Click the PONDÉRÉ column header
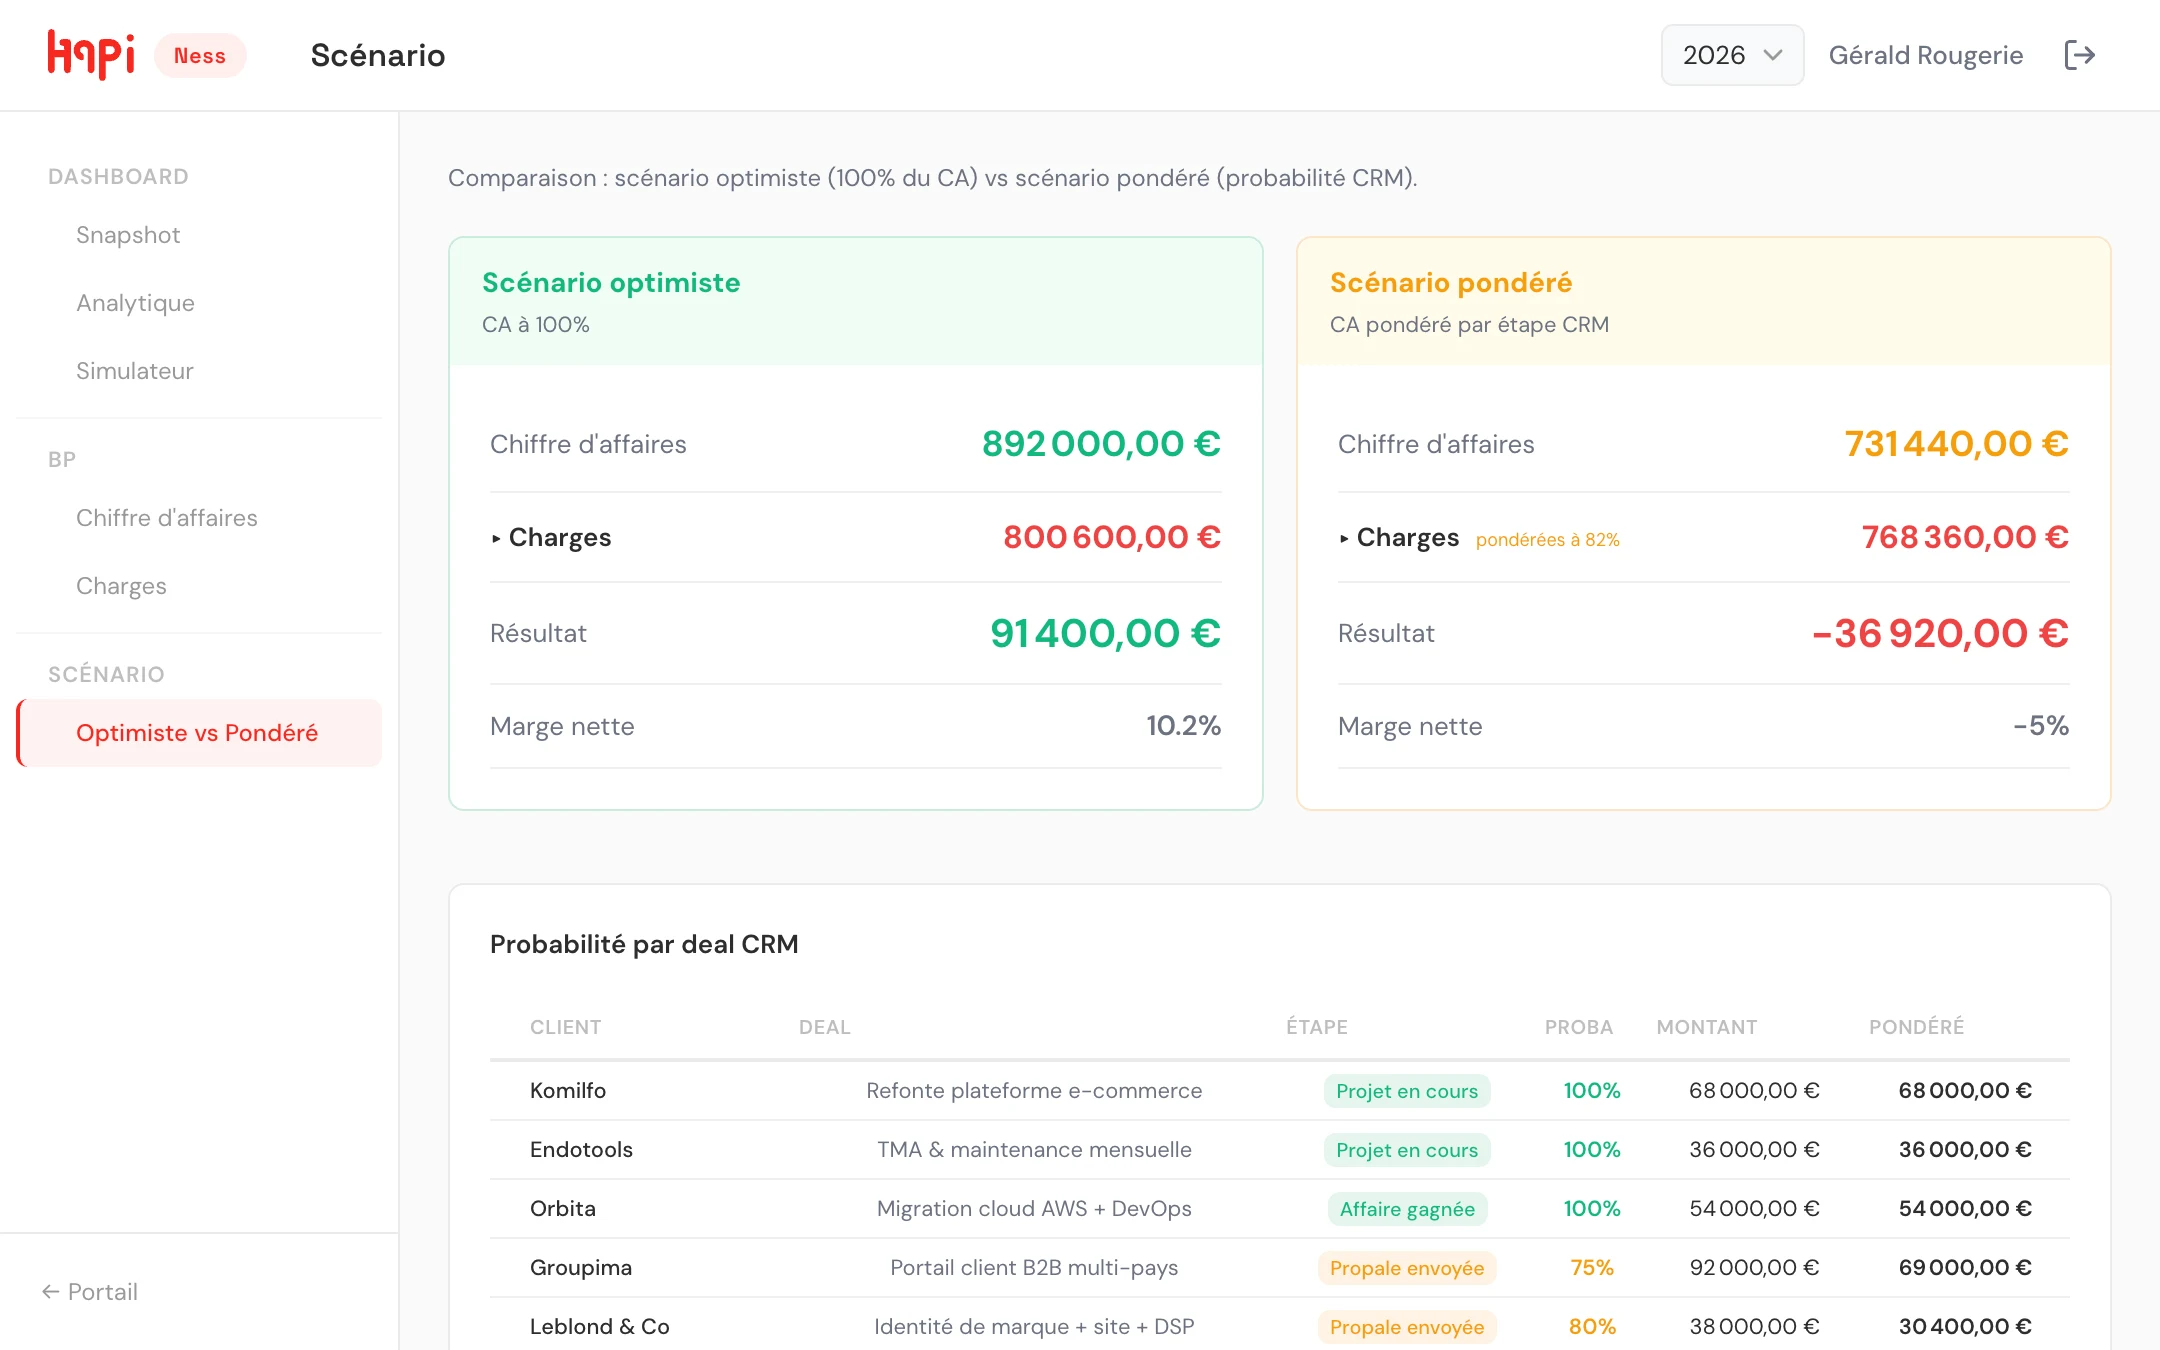This screenshot has width=2160, height=1350. click(x=1916, y=1027)
